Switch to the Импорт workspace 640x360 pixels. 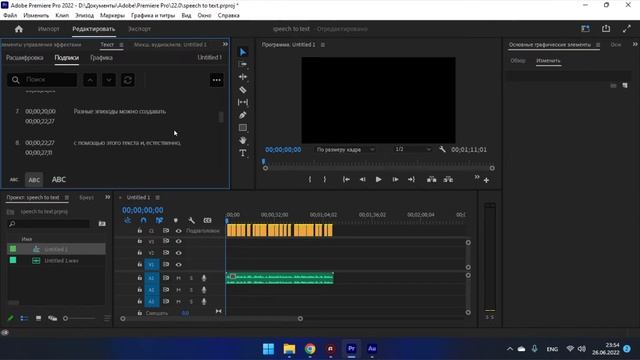pos(49,29)
